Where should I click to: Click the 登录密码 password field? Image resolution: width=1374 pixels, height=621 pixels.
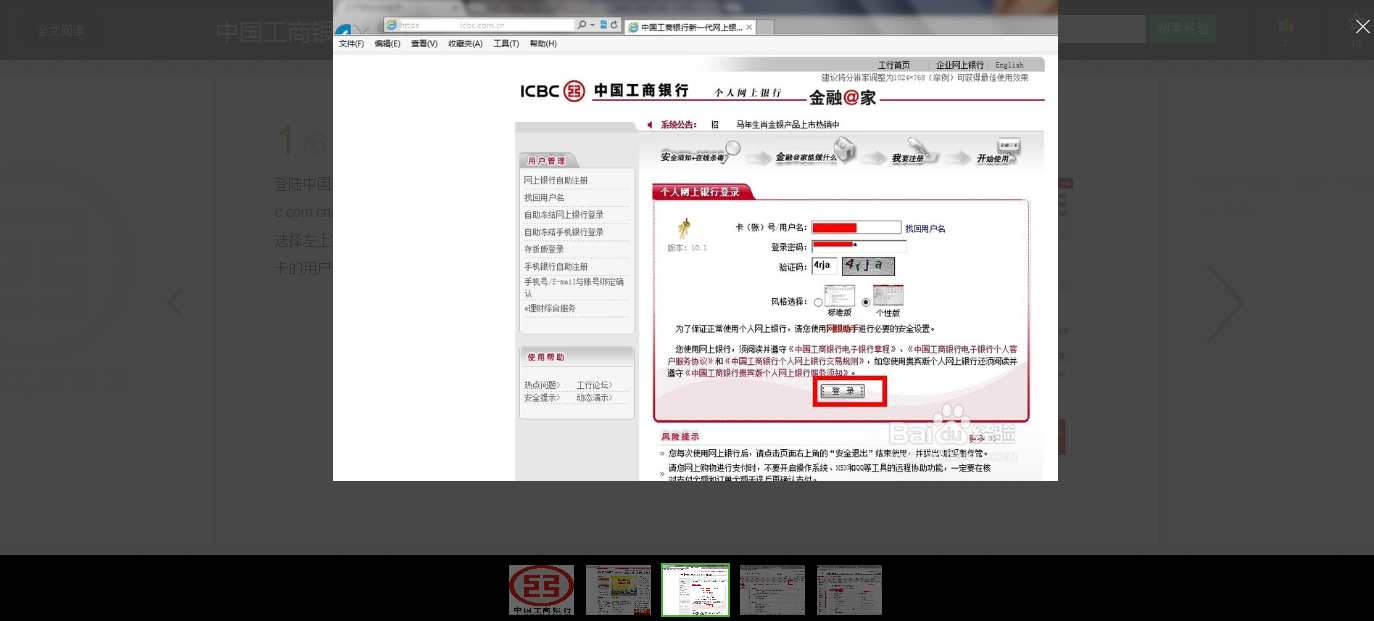tap(859, 246)
